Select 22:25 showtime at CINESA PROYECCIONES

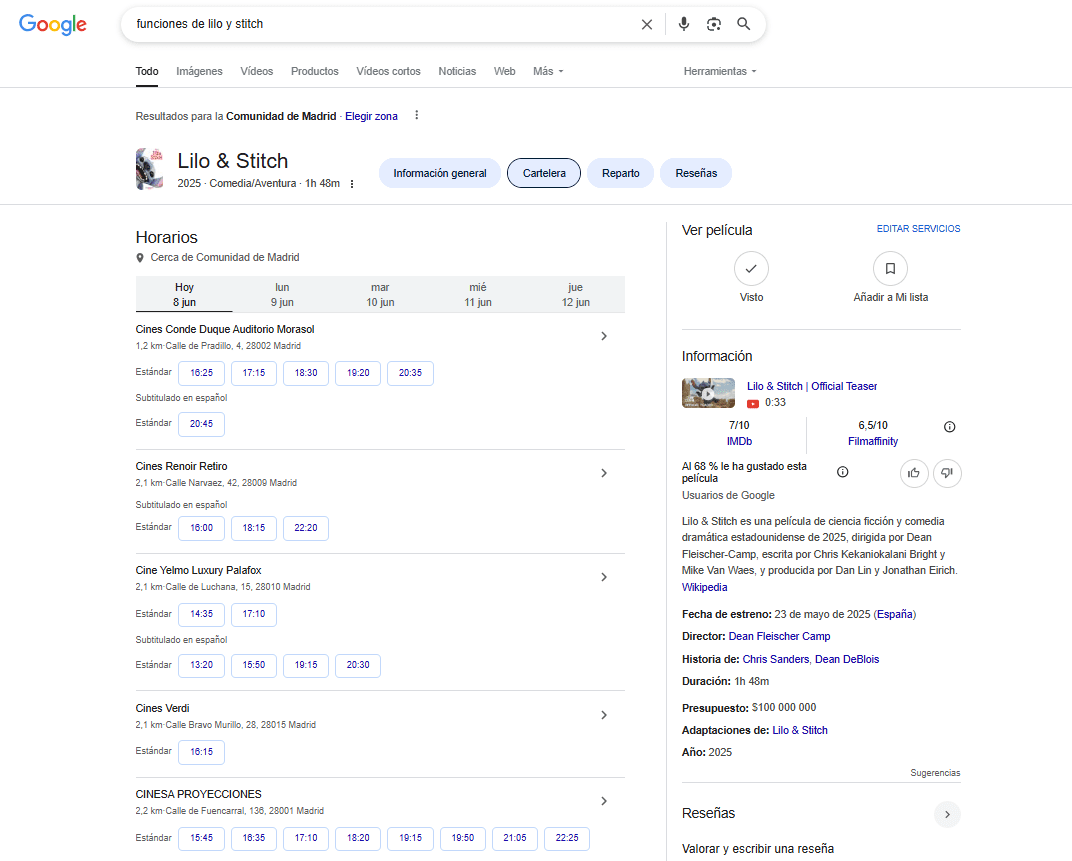567,838
